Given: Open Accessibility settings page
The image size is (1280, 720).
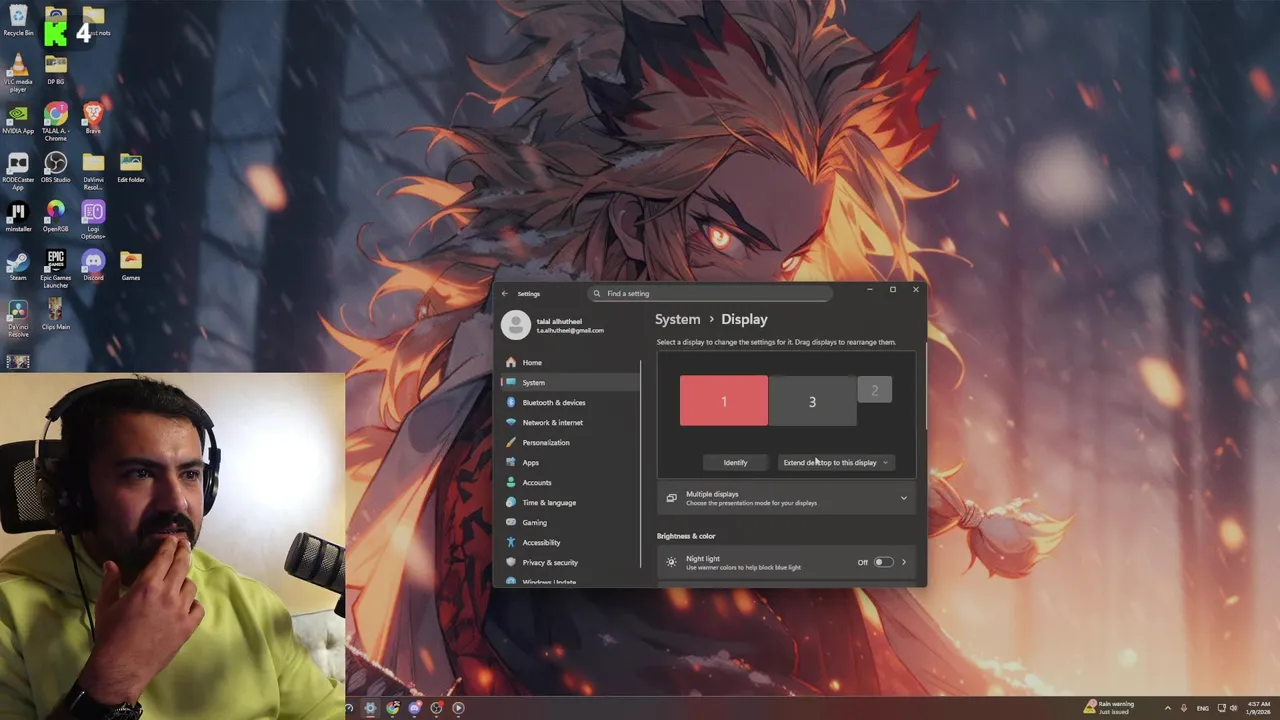Looking at the screenshot, I should point(571,542).
